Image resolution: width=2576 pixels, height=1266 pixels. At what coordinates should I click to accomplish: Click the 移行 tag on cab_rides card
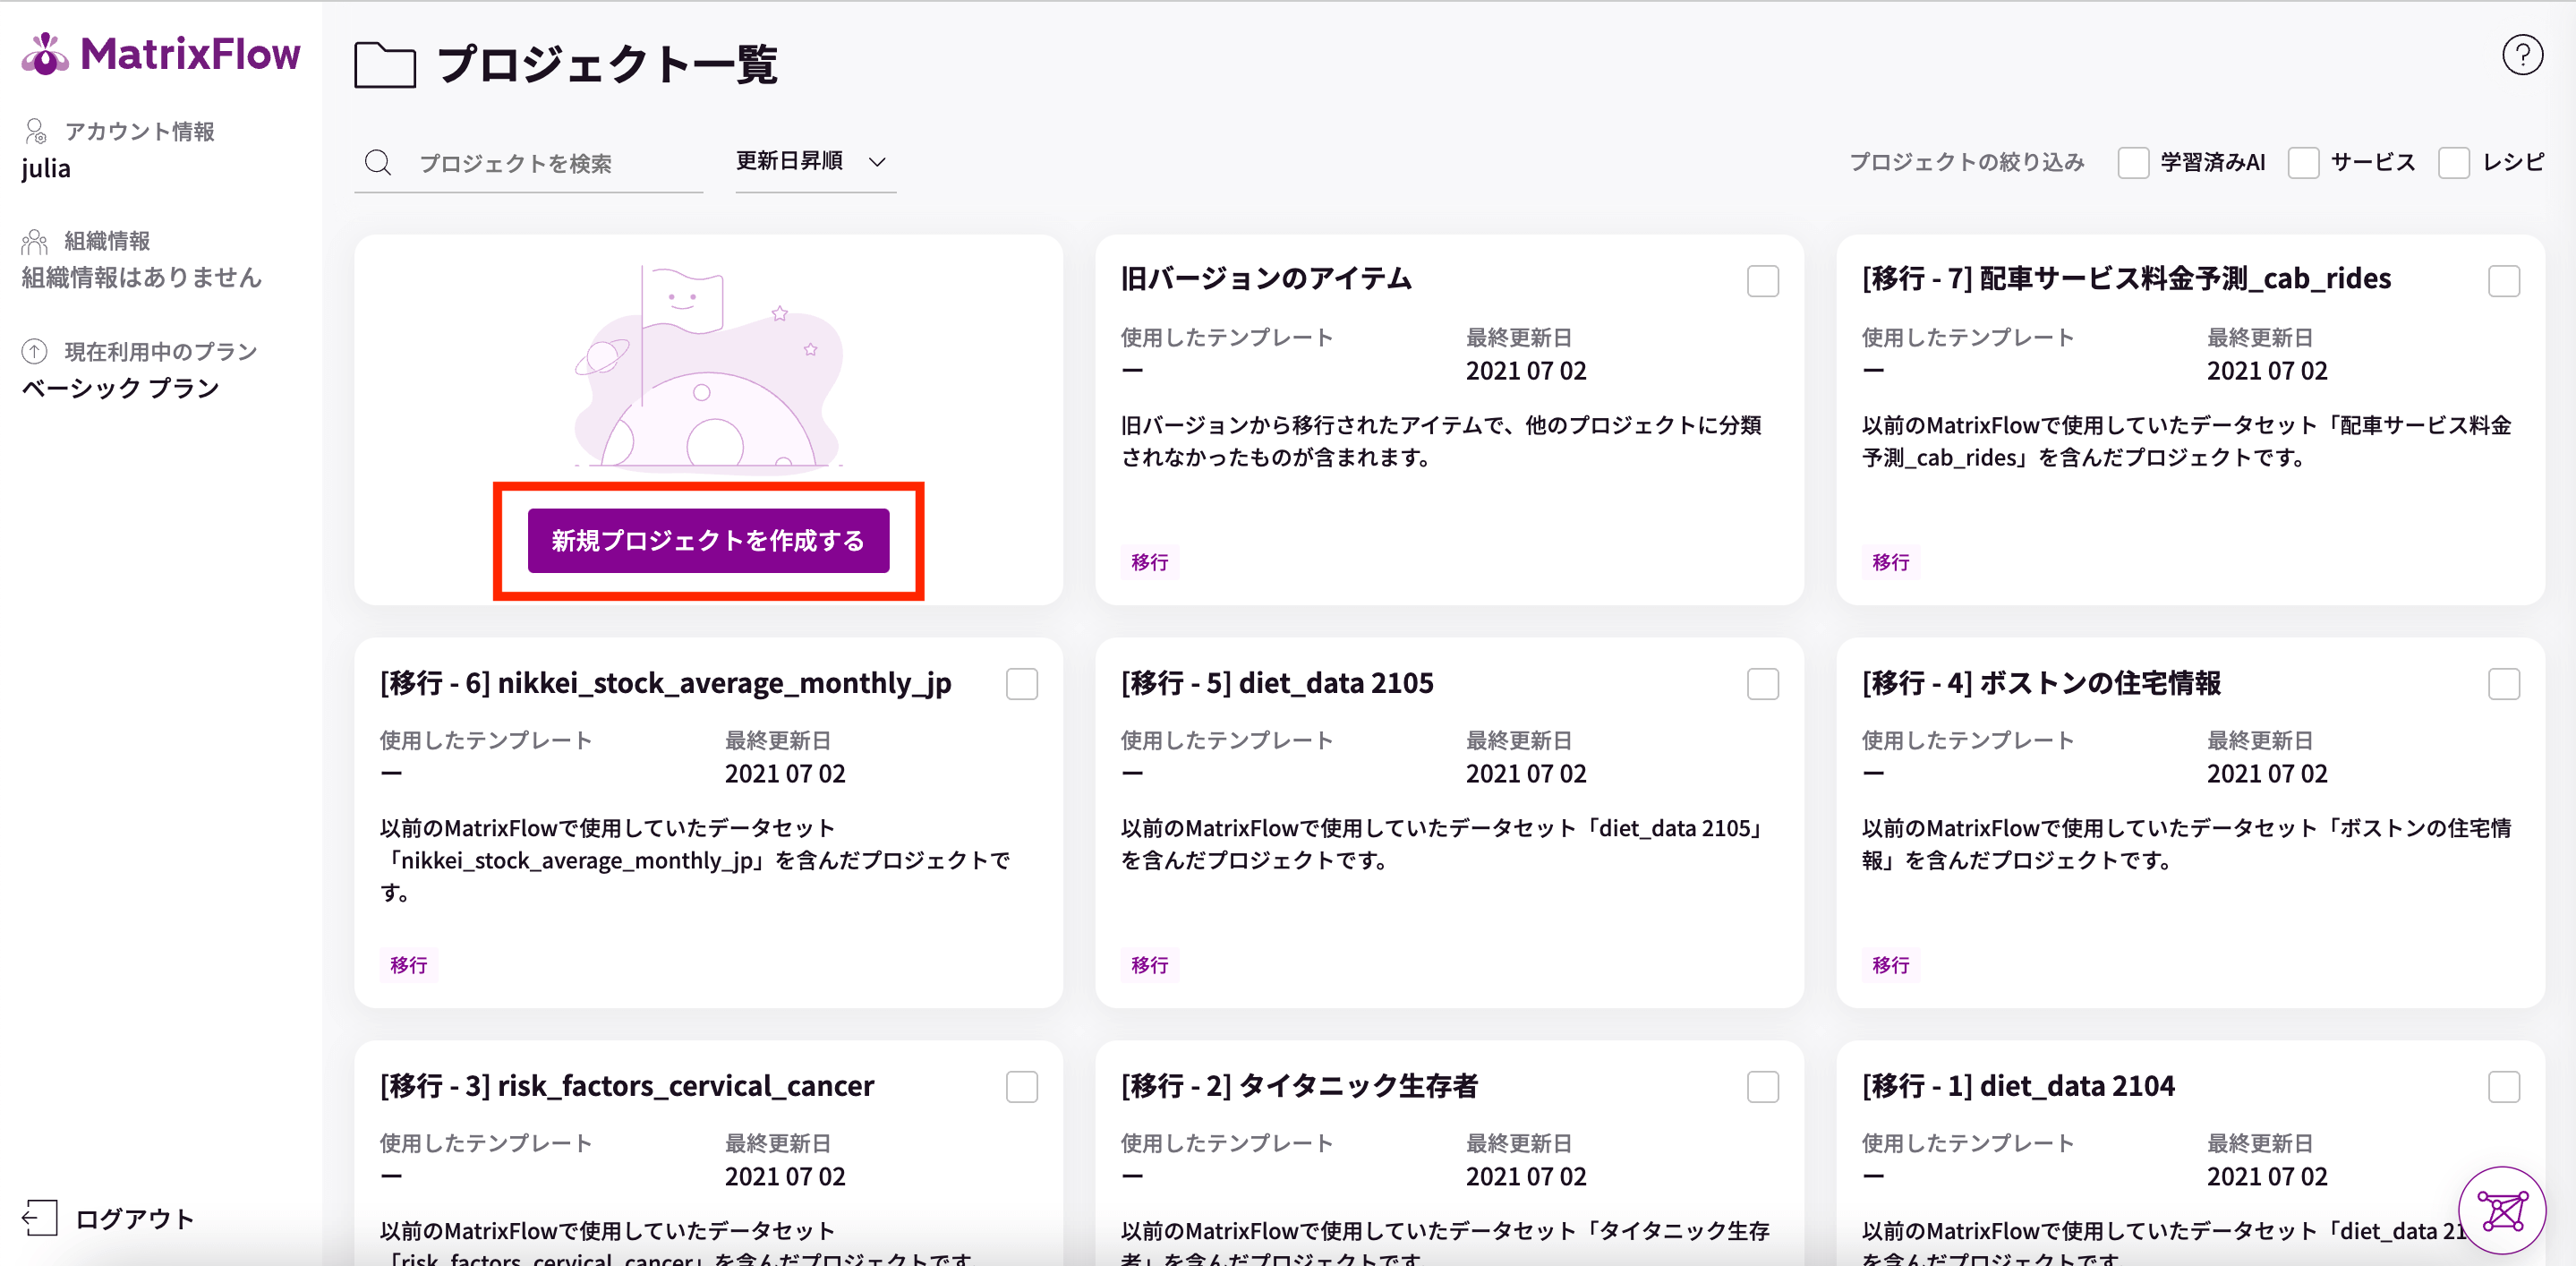[1890, 562]
